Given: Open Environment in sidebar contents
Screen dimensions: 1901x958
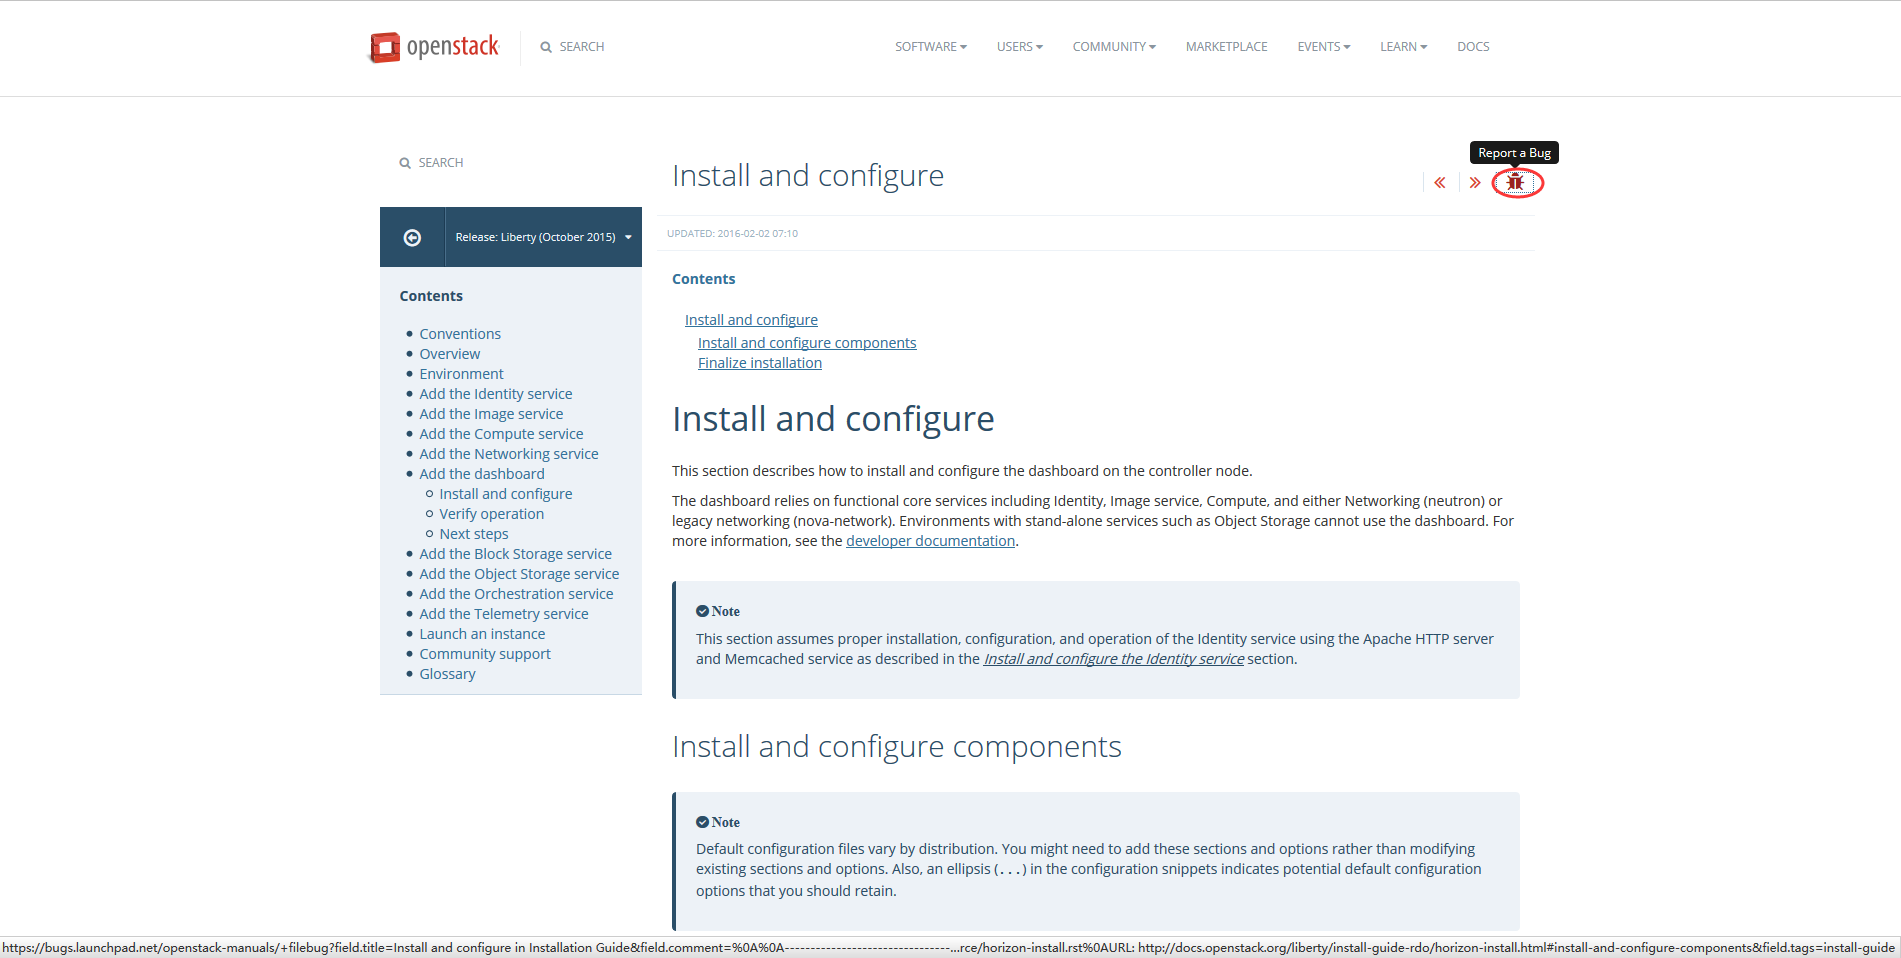Looking at the screenshot, I should pyautogui.click(x=461, y=374).
